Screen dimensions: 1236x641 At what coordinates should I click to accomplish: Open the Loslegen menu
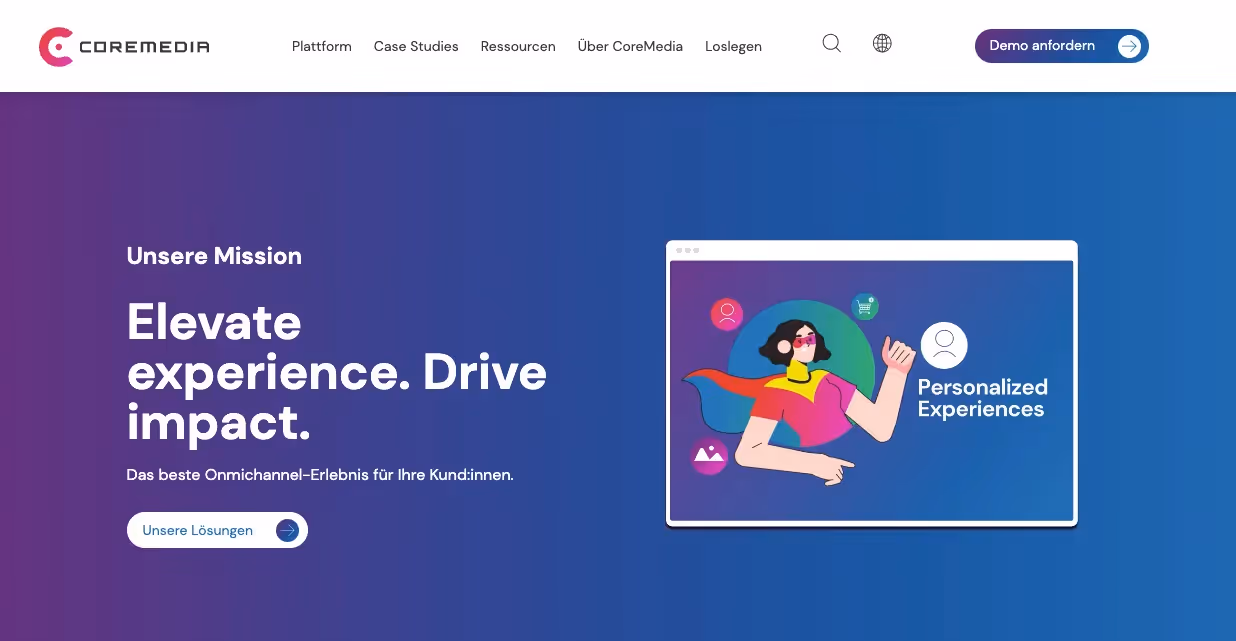point(733,46)
